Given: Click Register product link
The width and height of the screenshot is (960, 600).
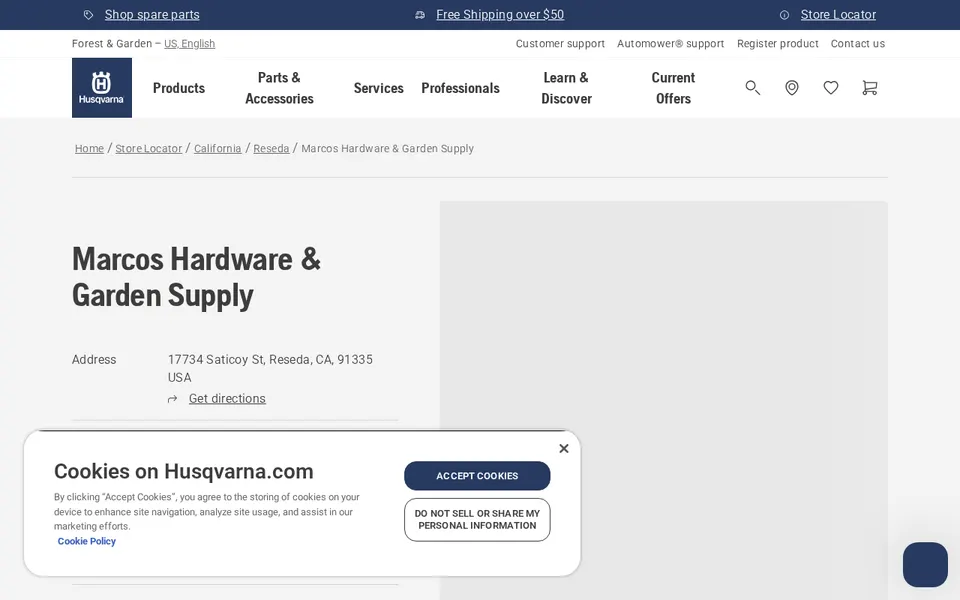Looking at the screenshot, I should coord(778,43).
